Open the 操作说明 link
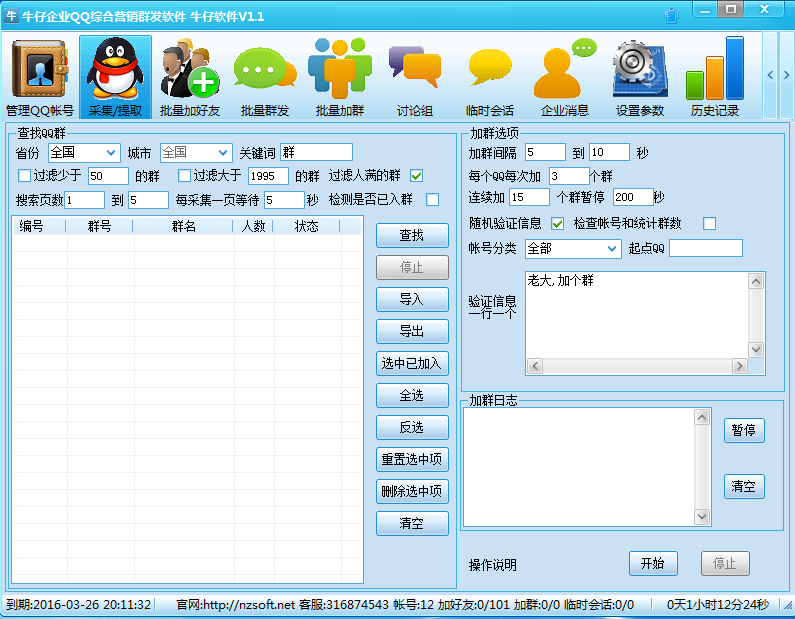The width and height of the screenshot is (795, 619). 492,565
